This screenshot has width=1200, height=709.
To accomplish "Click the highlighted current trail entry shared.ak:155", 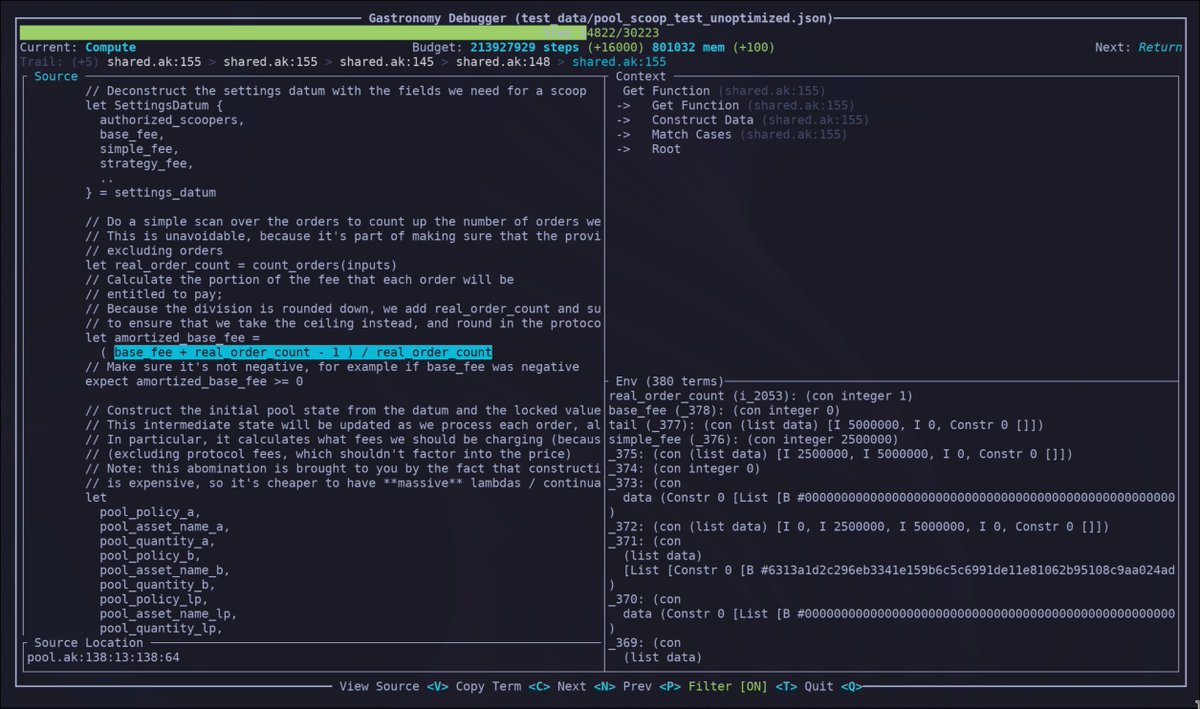I will click(x=619, y=62).
